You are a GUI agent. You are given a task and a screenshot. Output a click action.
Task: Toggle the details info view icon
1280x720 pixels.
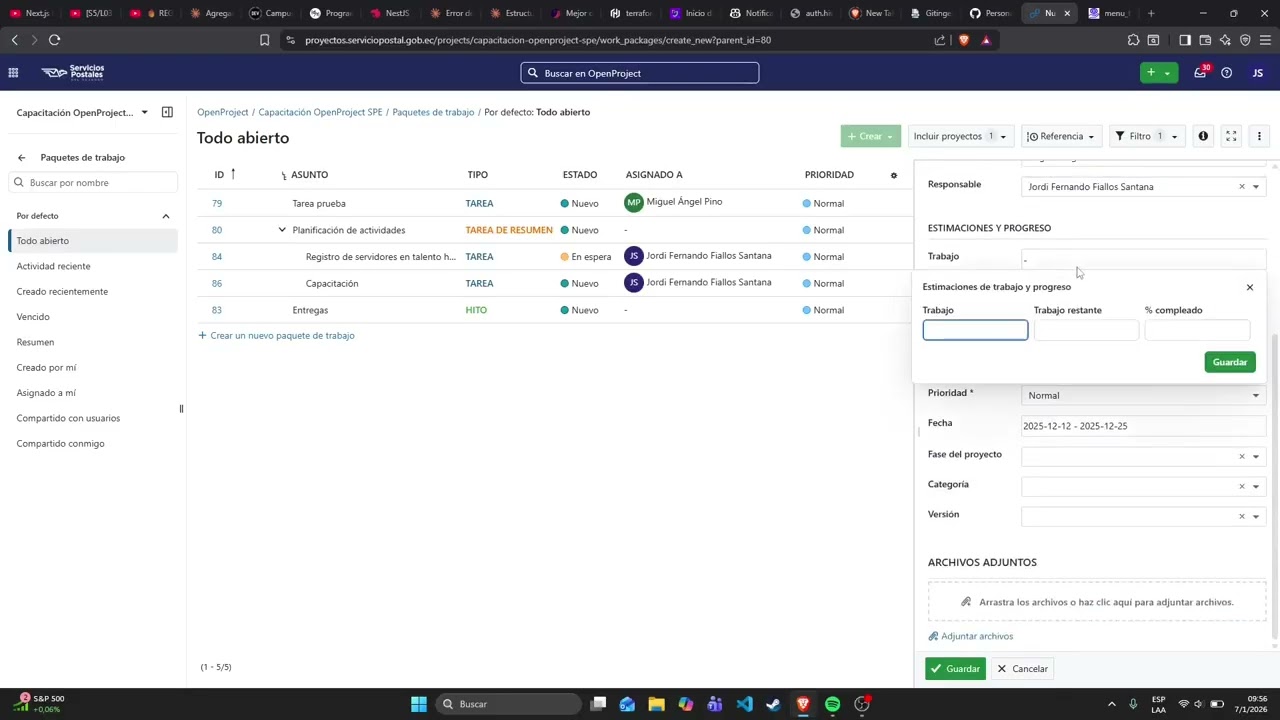[x=1203, y=136]
